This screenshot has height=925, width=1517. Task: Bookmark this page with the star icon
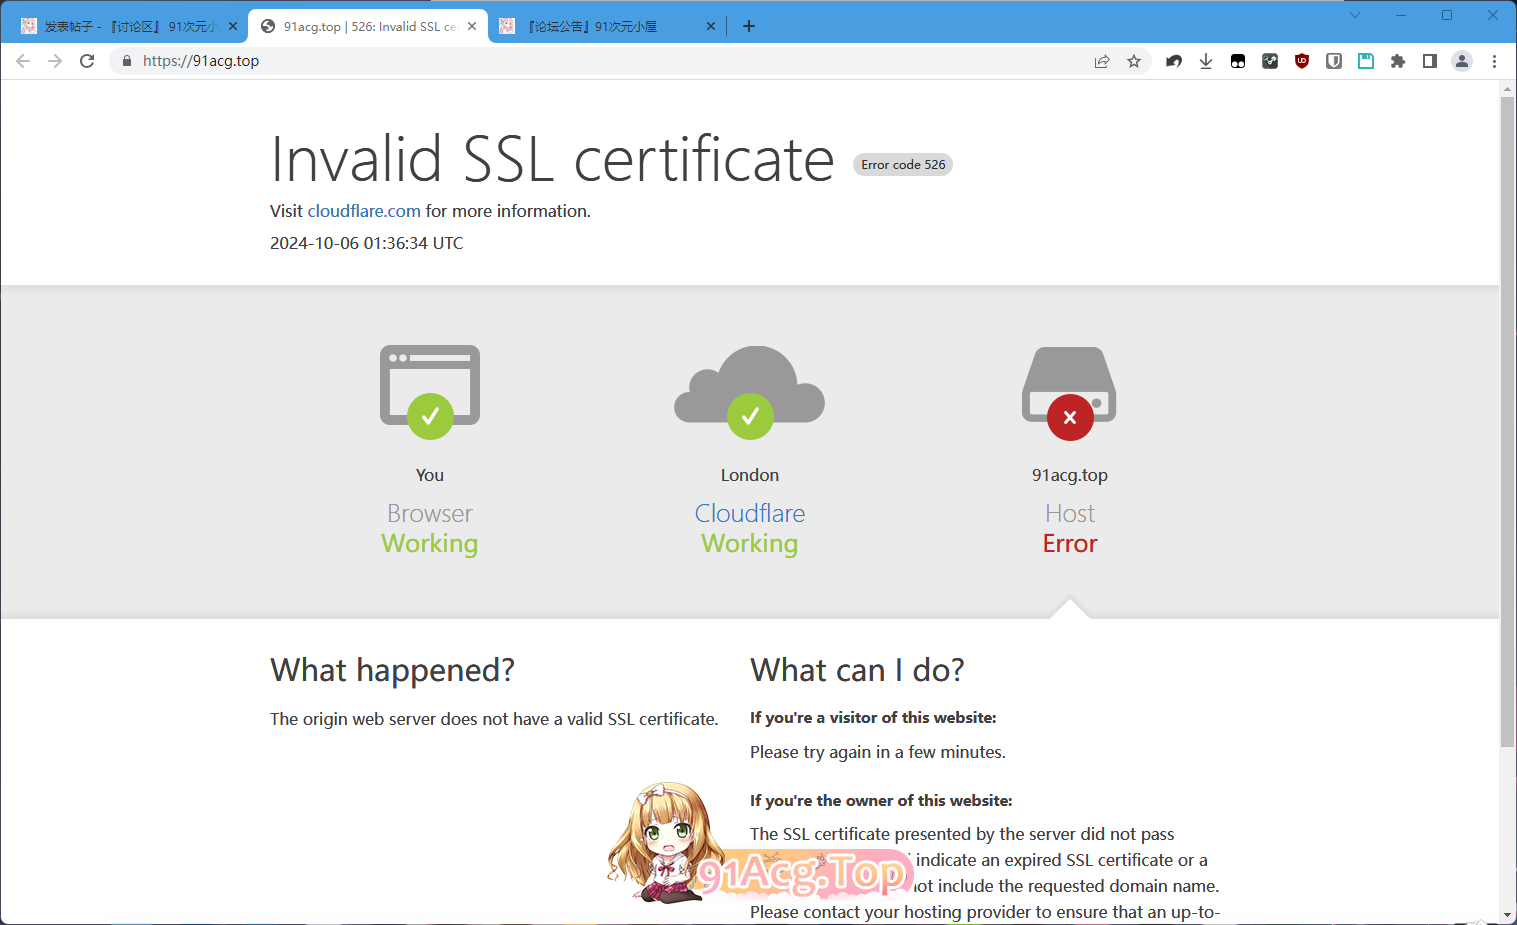(1134, 61)
